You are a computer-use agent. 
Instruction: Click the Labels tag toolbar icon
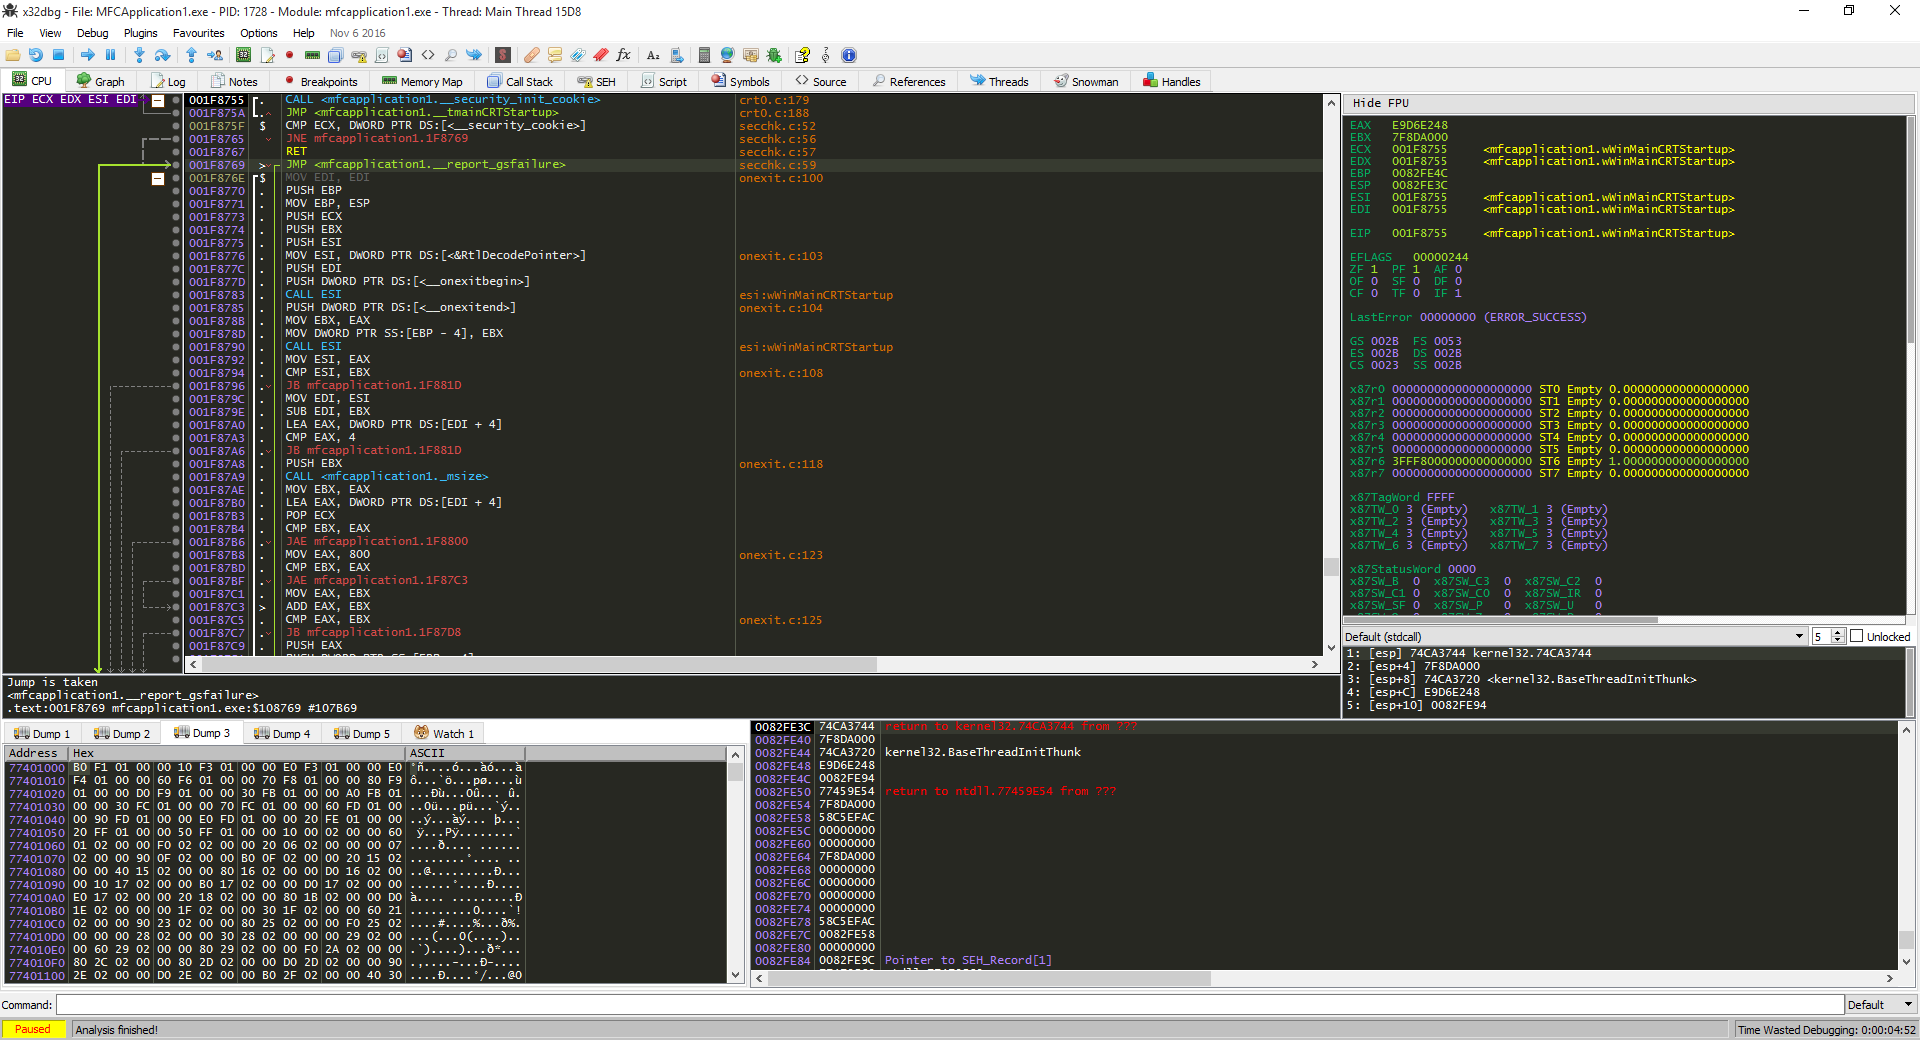click(x=578, y=55)
